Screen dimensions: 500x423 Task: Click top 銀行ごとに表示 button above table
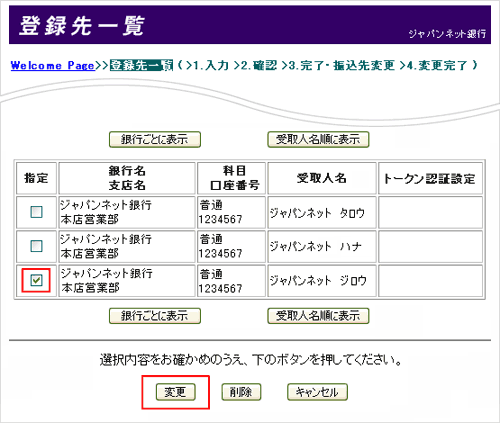[x=155, y=139]
